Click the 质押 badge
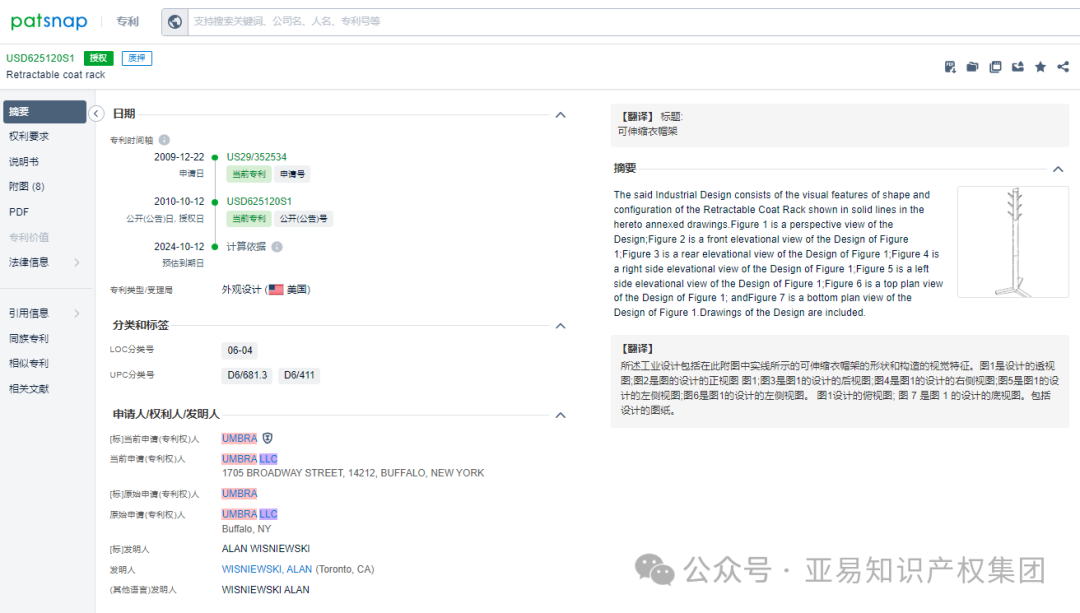The height and width of the screenshot is (613, 1080). 136,58
